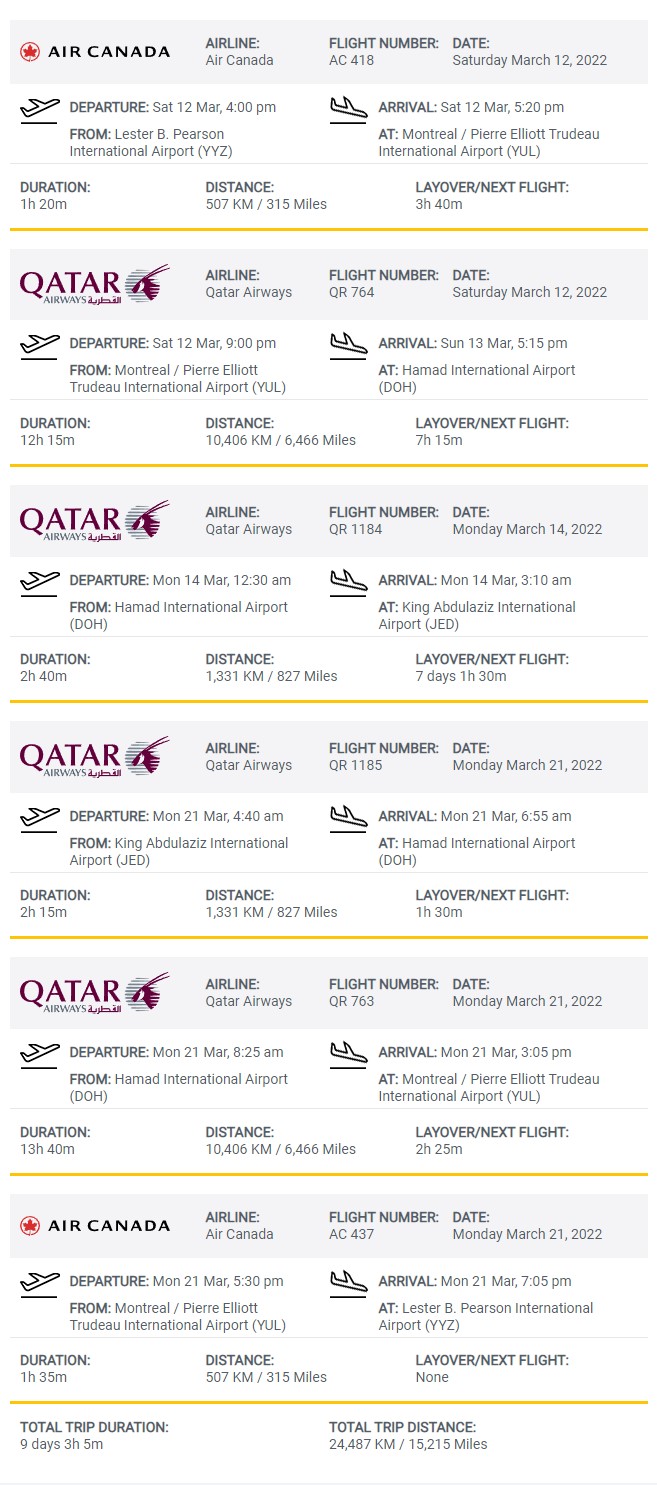The image size is (657, 1485).
Task: Click the arrival plane icon for QR 764
Action: (x=349, y=345)
